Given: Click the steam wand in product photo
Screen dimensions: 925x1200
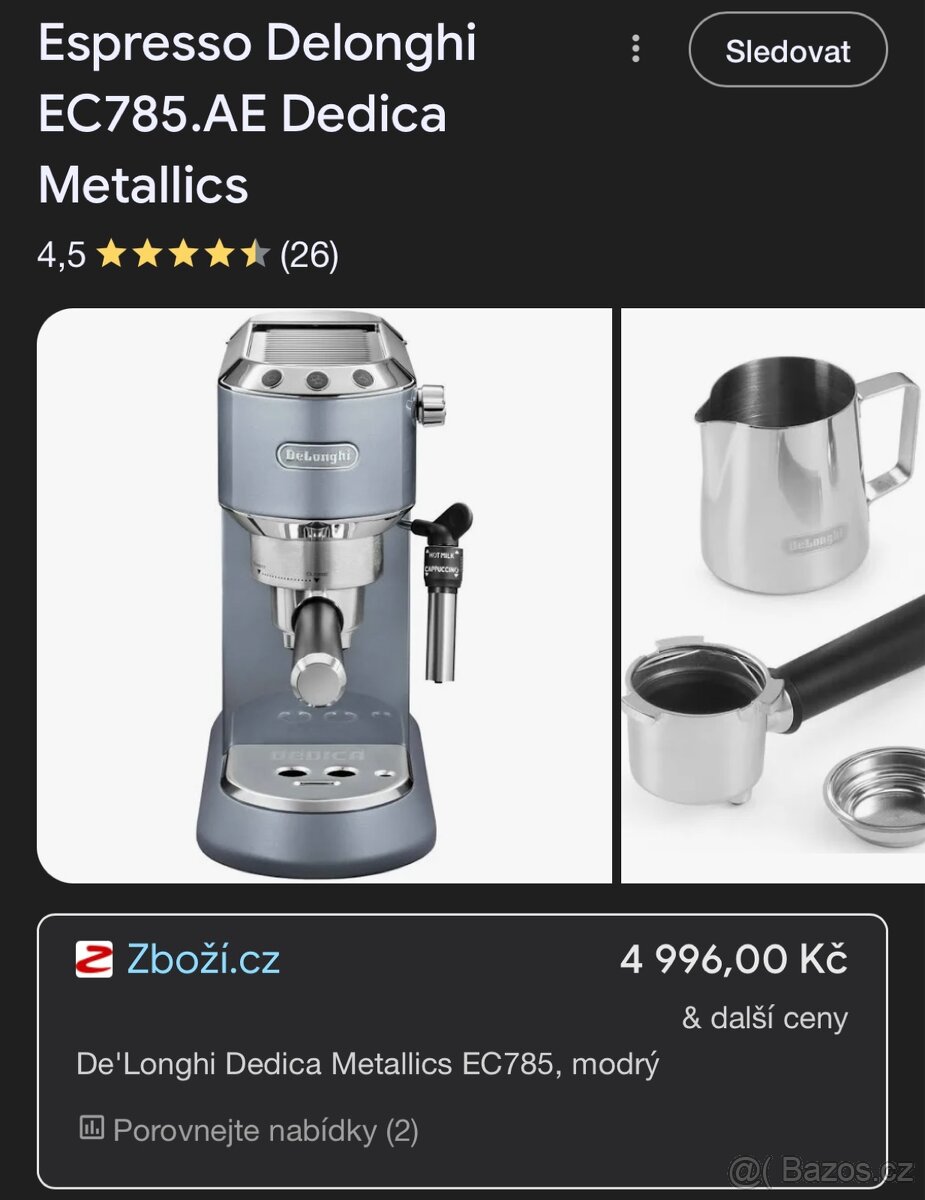Looking at the screenshot, I should click(441, 590).
